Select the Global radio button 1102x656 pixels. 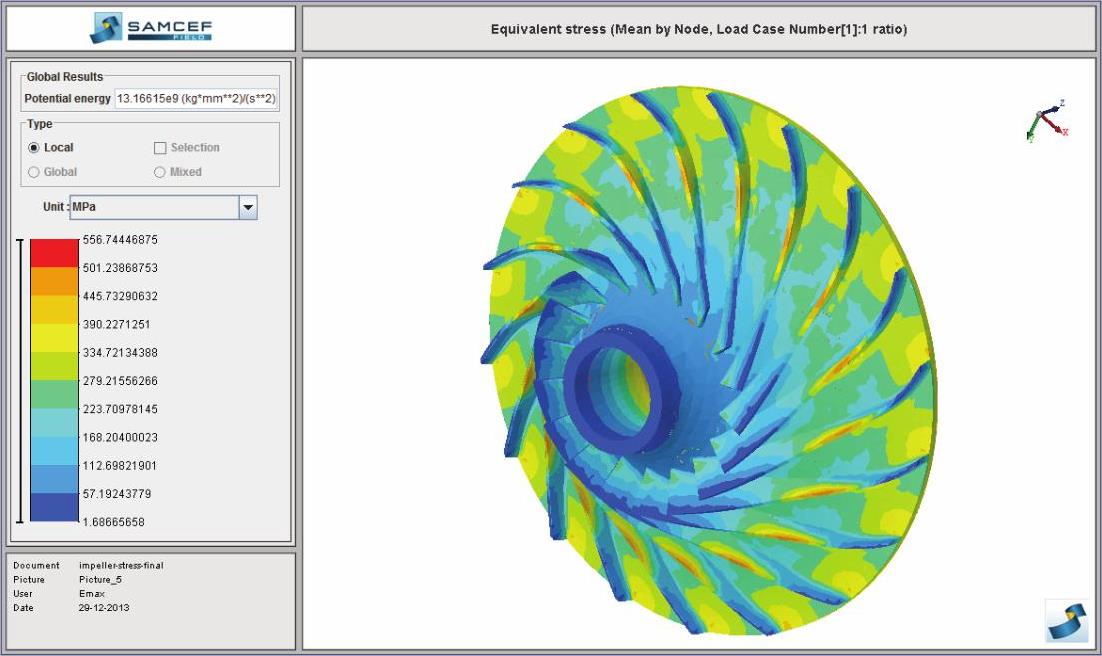(x=34, y=172)
